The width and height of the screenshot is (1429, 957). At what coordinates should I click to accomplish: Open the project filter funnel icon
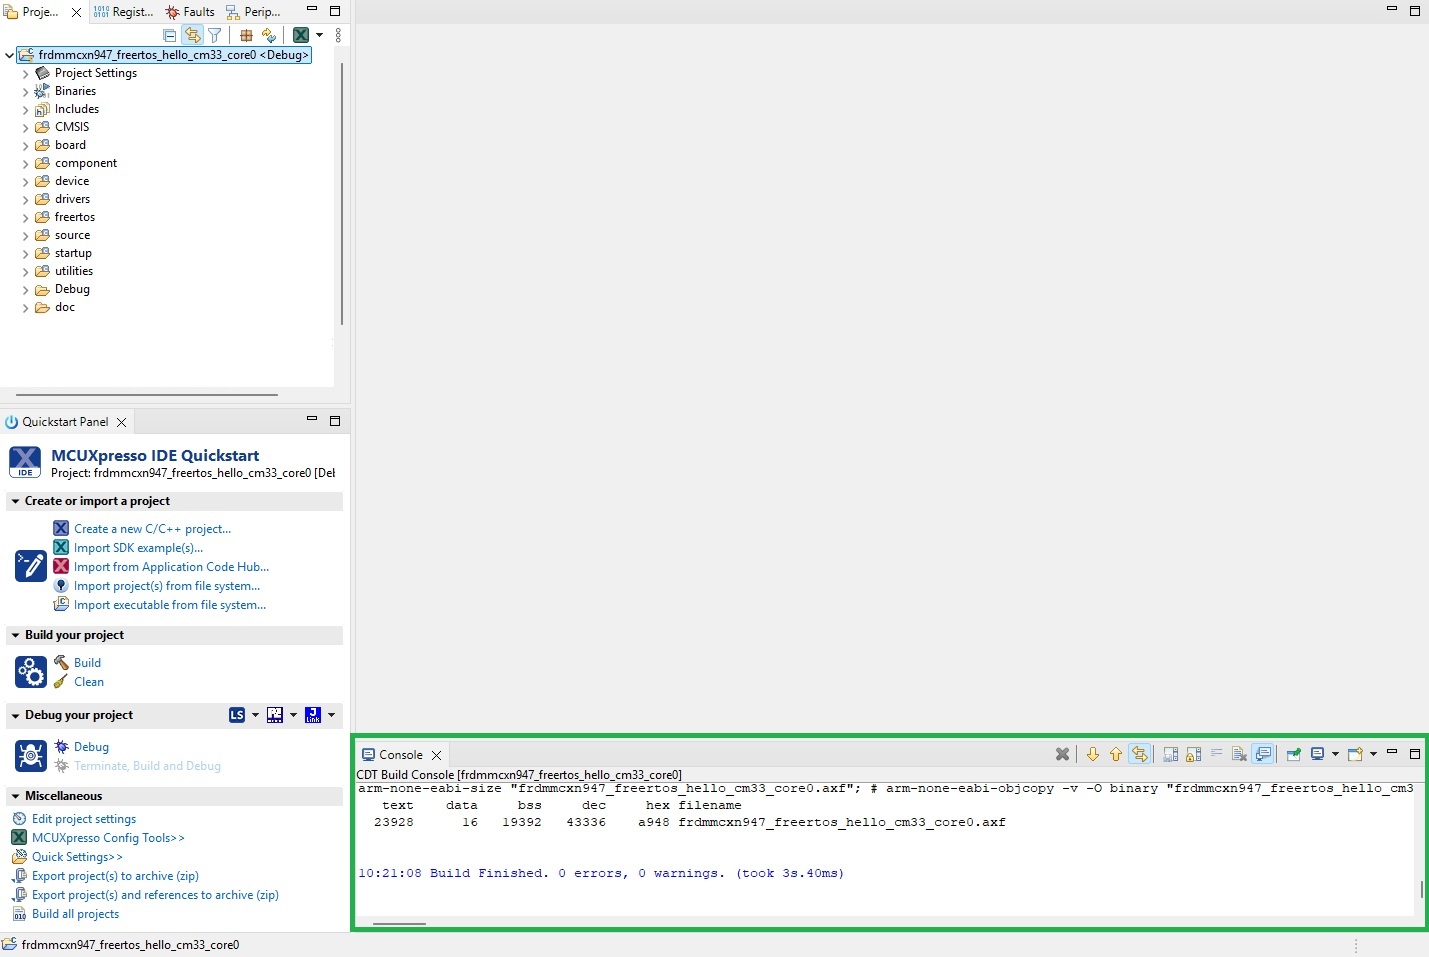(215, 34)
